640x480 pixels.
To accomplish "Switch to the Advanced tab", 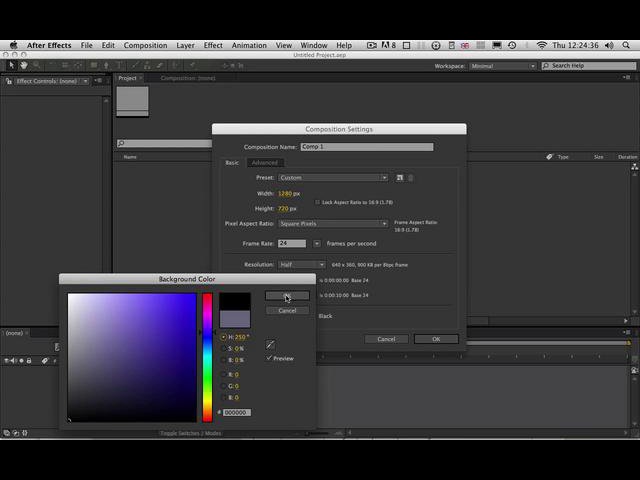I will pos(265,163).
